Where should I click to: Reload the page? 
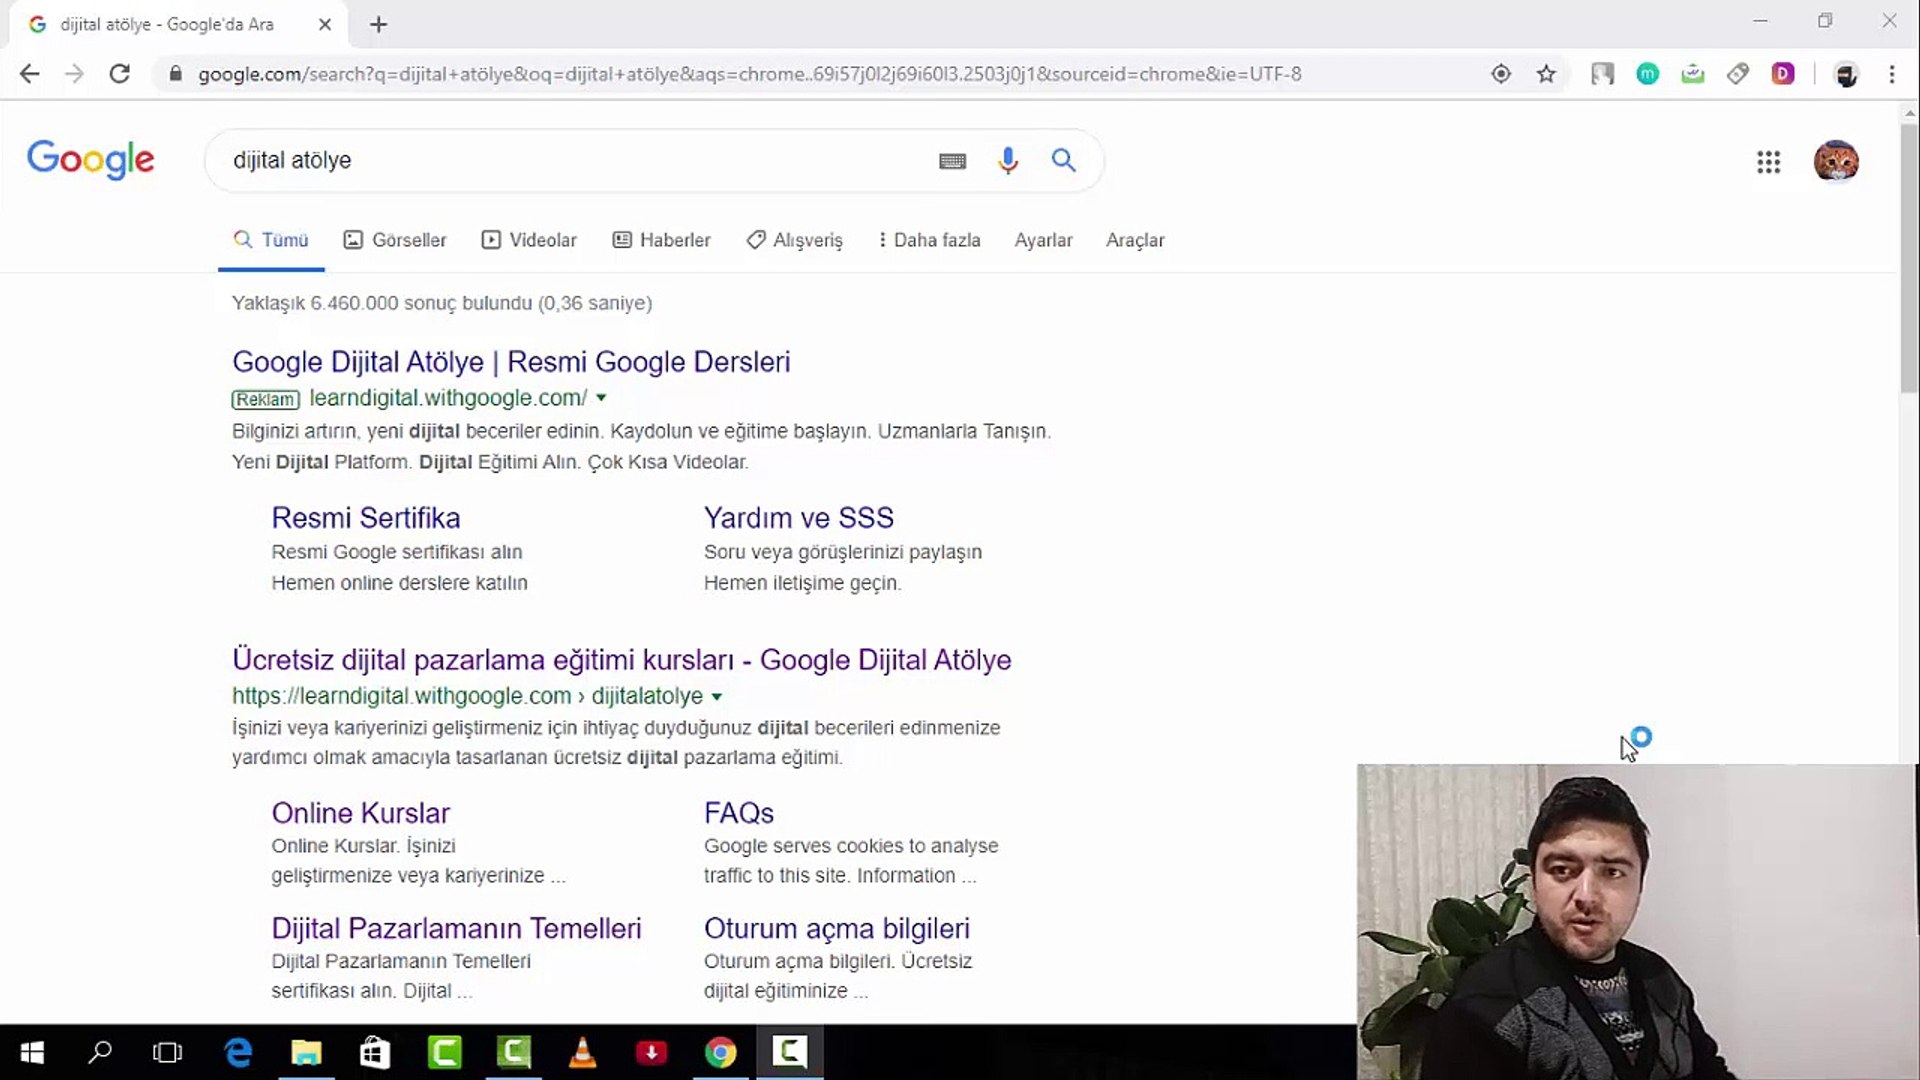[x=120, y=74]
